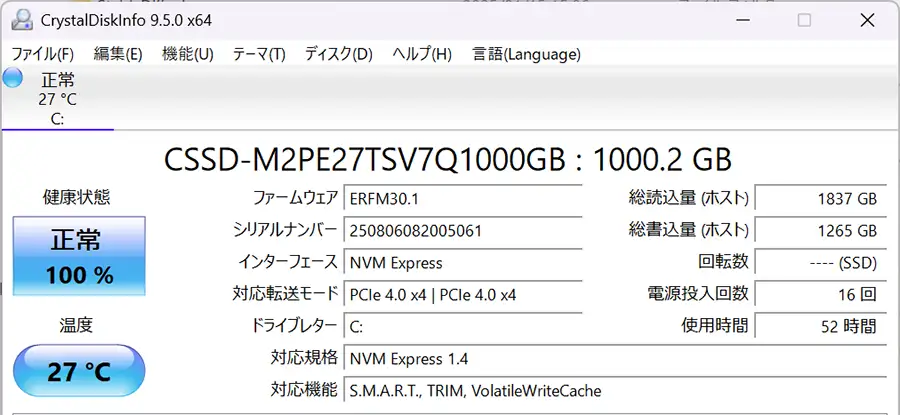Click the 対応機能 label
This screenshot has height=415, width=900.
304,390
